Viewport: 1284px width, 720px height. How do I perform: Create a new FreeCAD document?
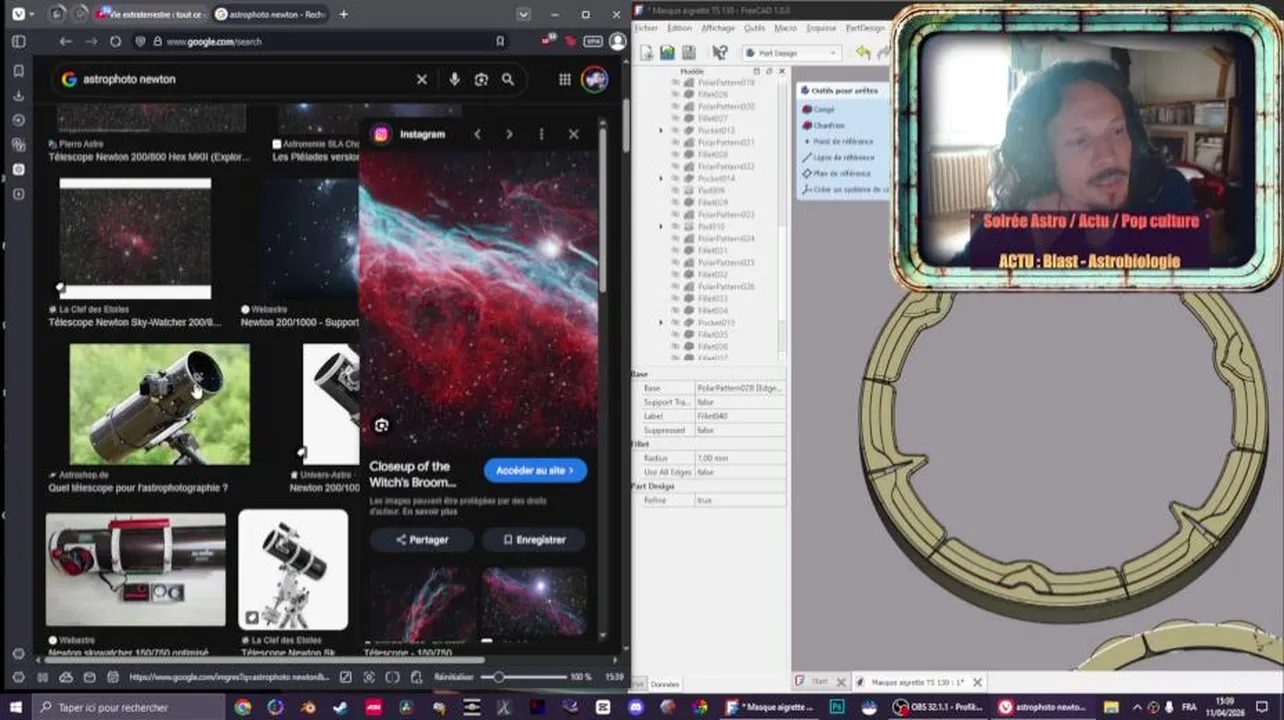(x=646, y=52)
